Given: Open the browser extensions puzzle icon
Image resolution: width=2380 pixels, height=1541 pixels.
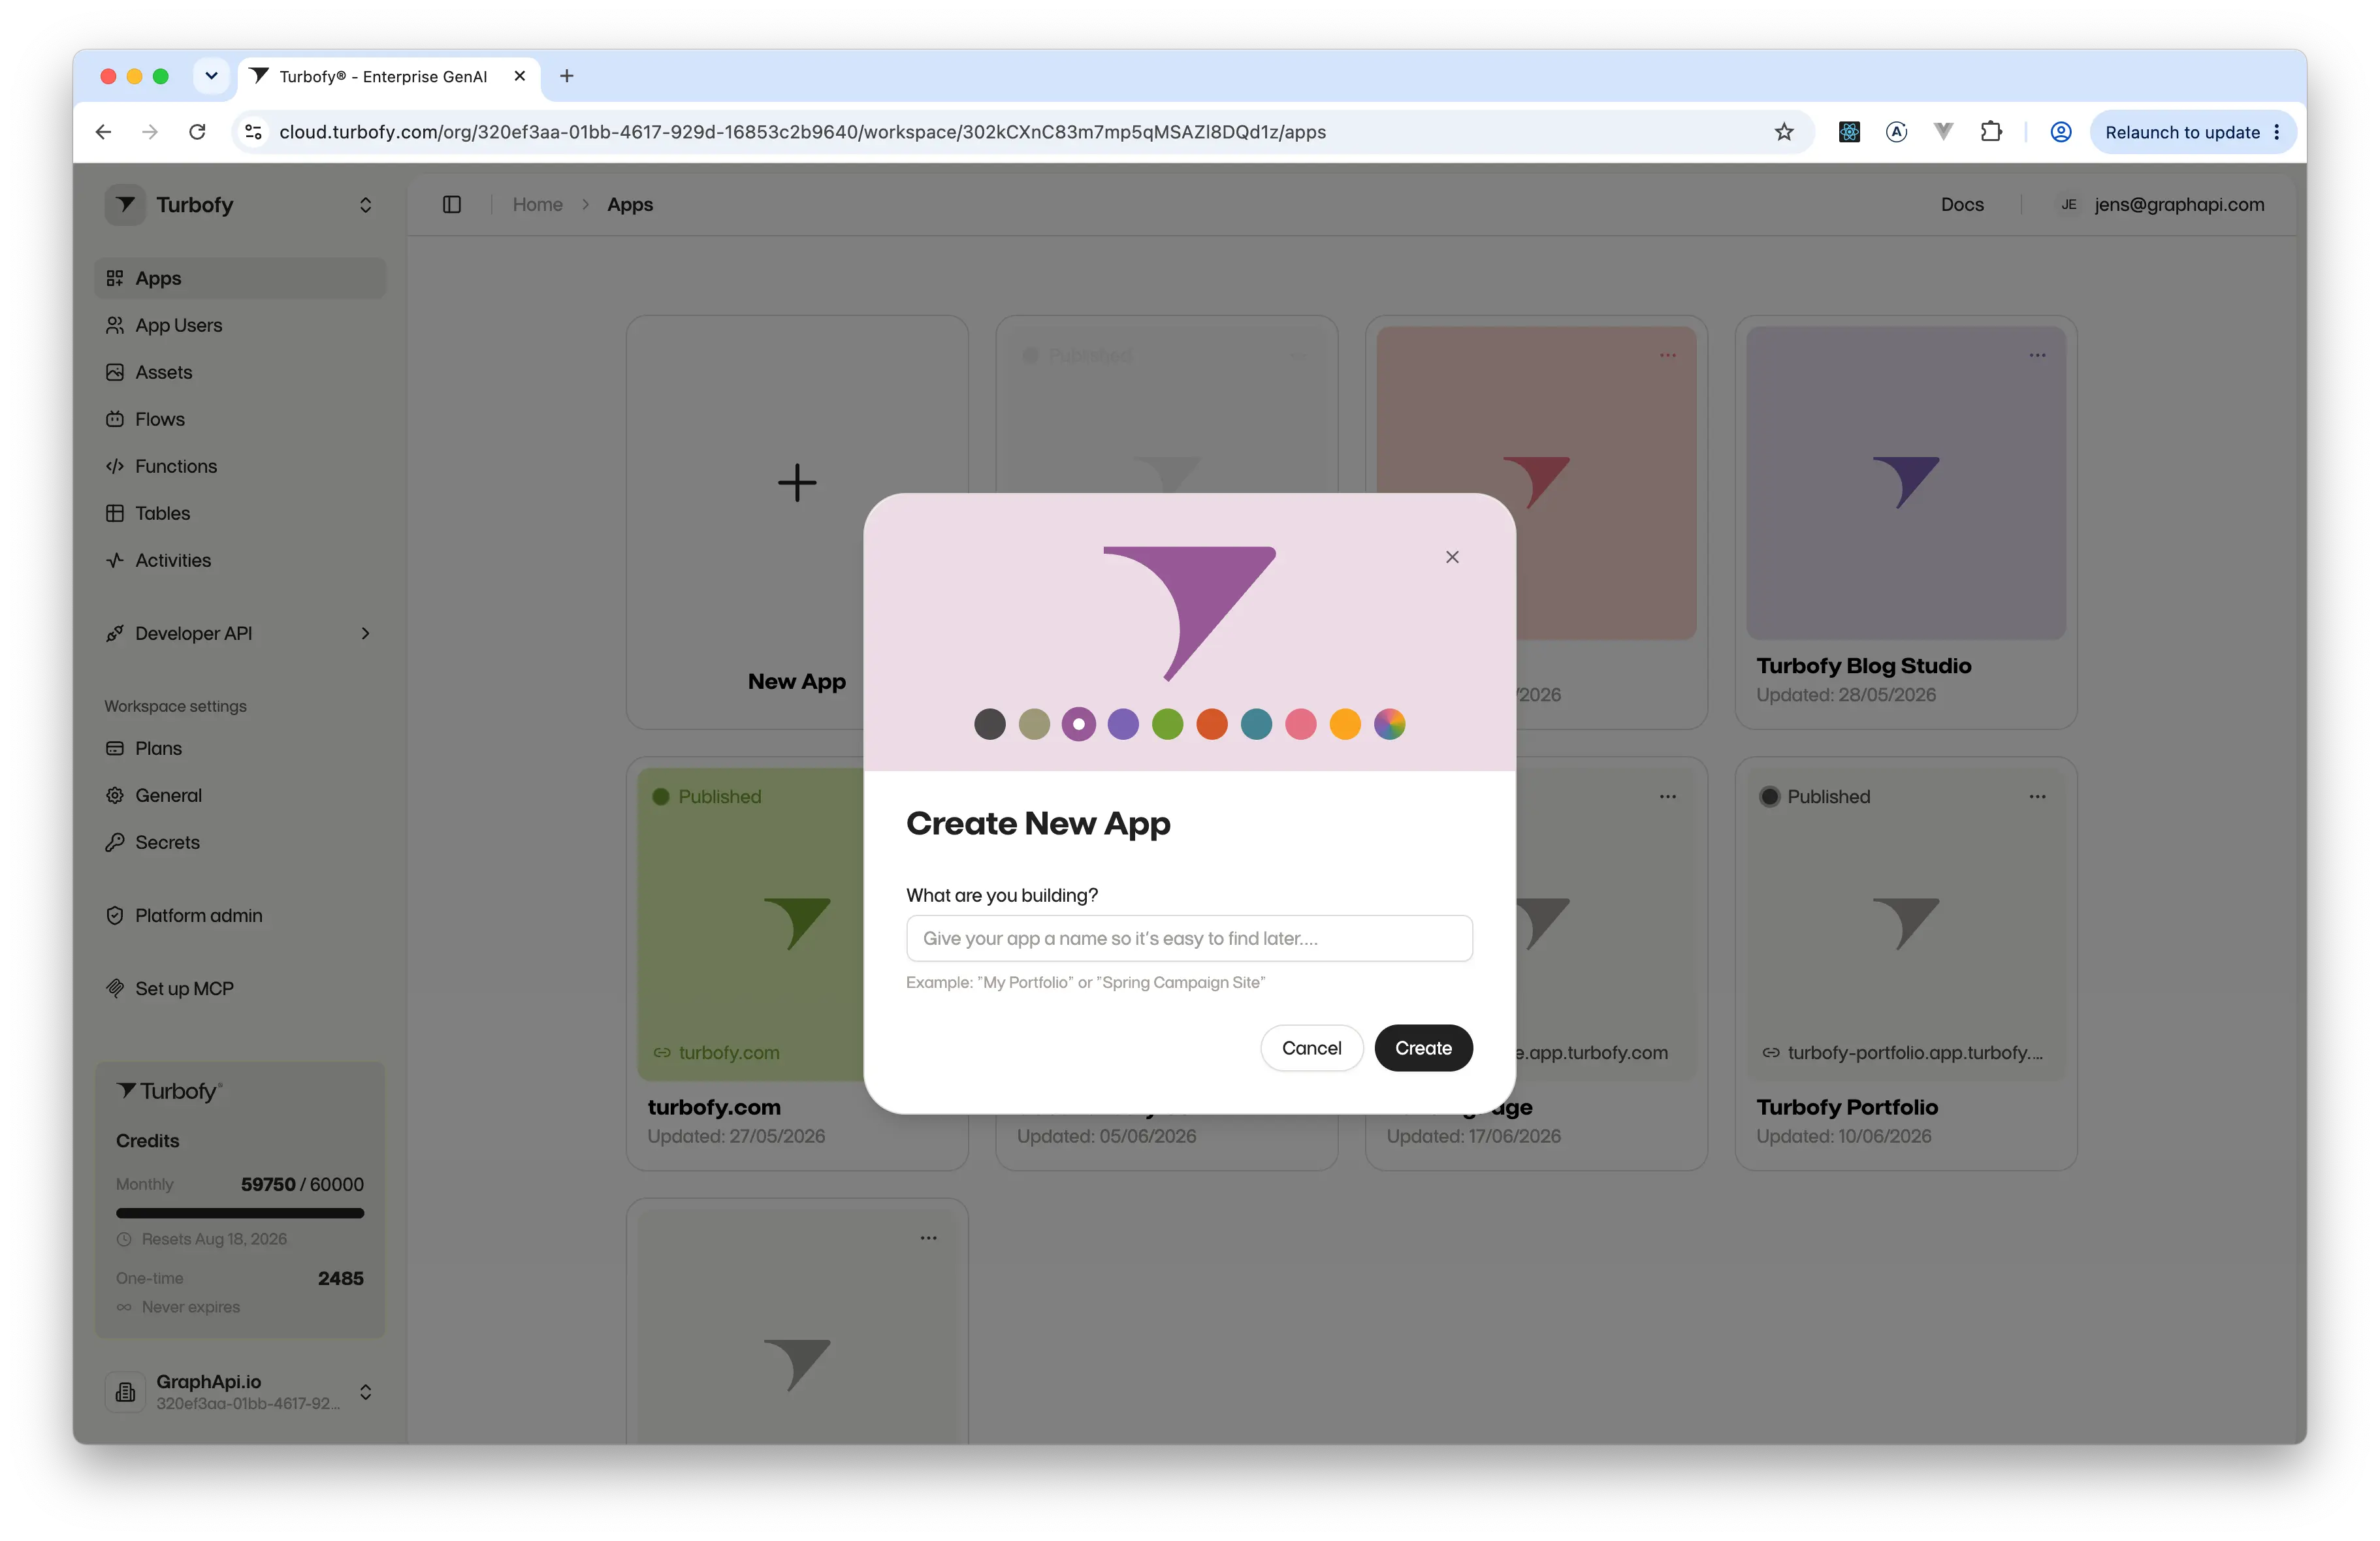Looking at the screenshot, I should [x=1991, y=132].
